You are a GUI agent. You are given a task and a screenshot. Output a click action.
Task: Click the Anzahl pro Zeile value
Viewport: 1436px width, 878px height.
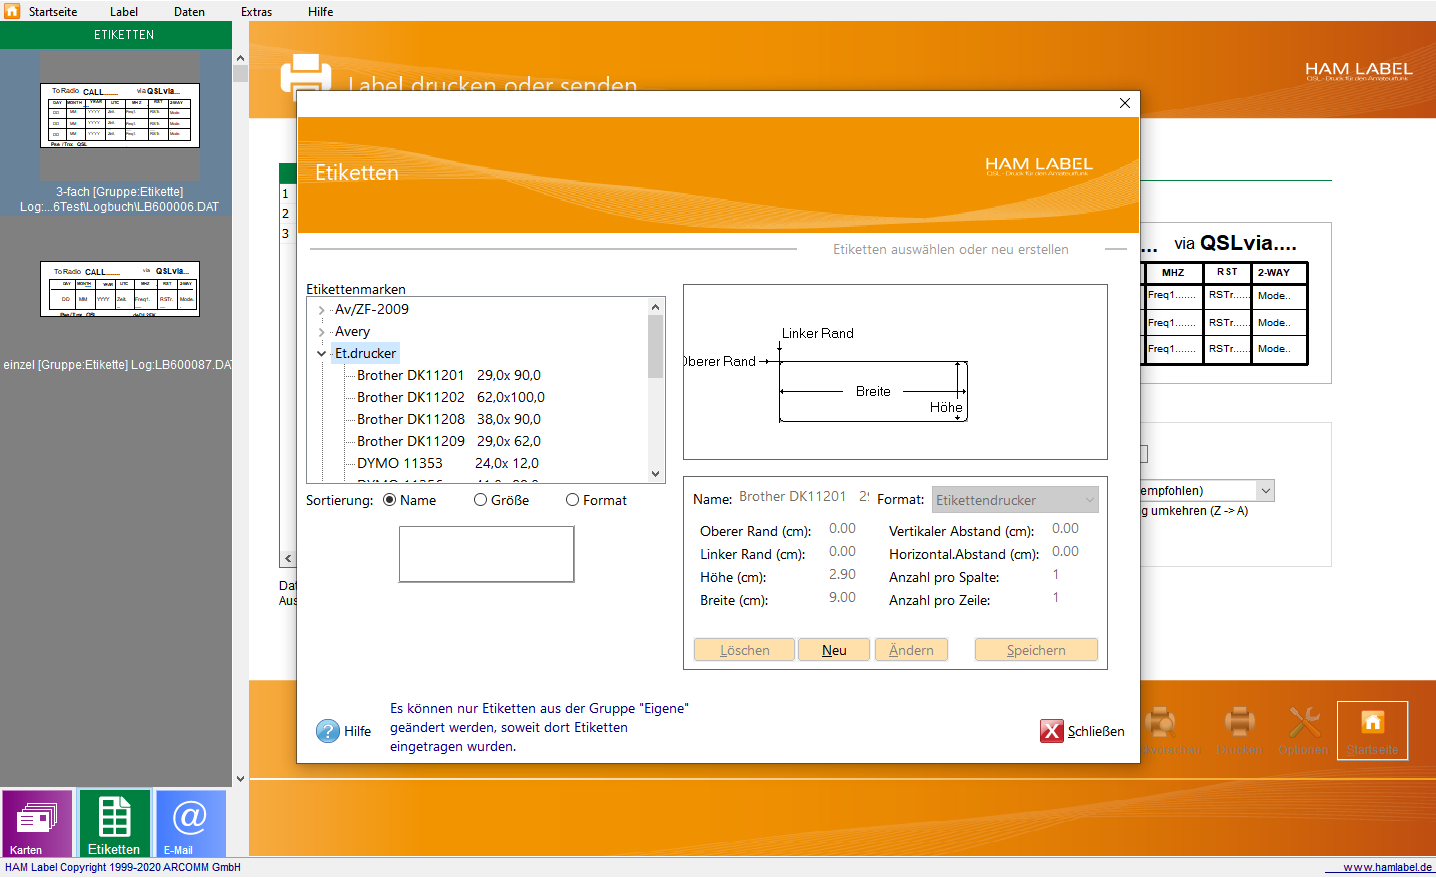[1056, 598]
